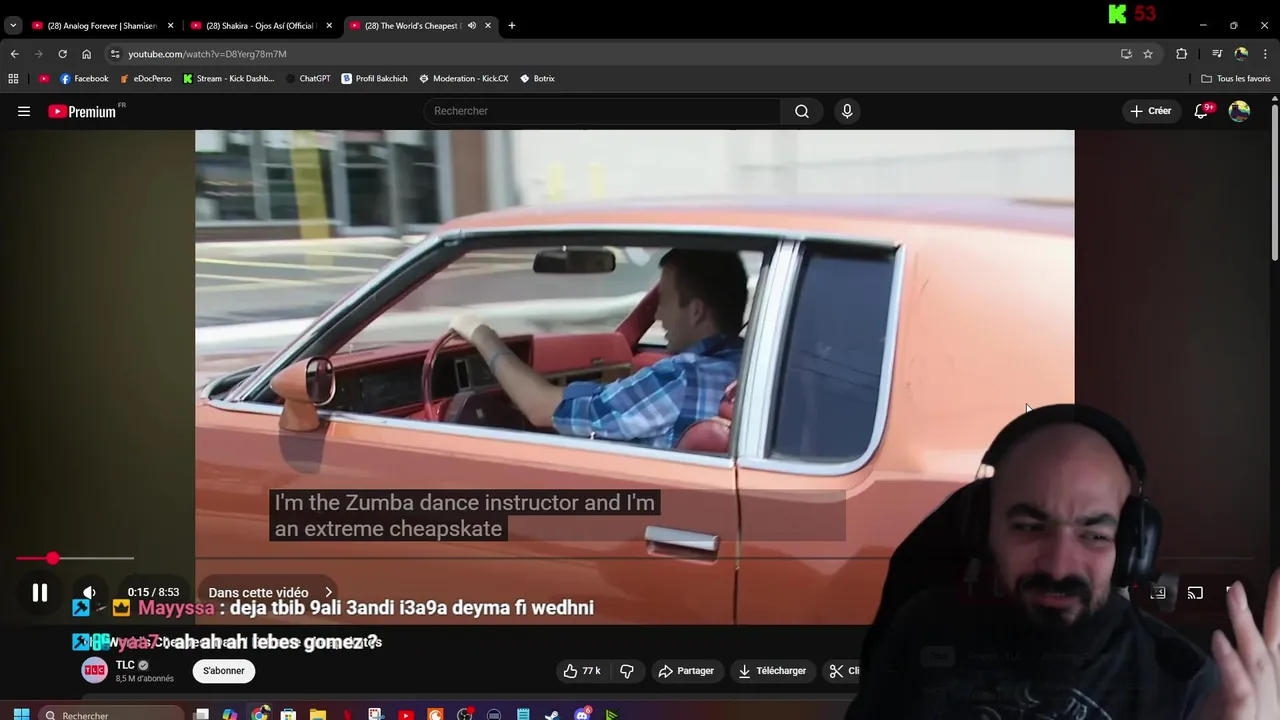Screen dimensions: 1280x720
Task: Open Moderation - Kick.CX bookmark
Action: point(464,78)
